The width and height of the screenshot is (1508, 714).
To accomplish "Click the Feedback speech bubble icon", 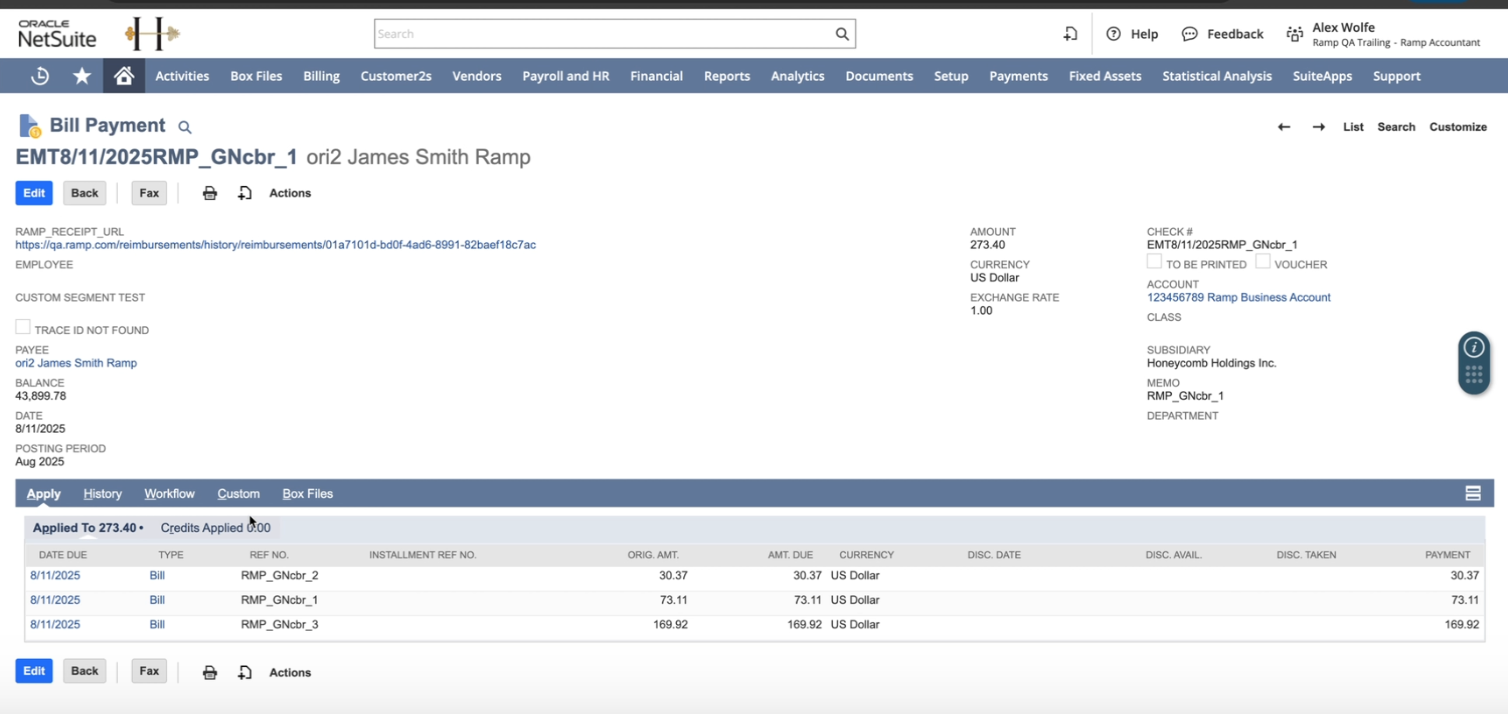I will pyautogui.click(x=1189, y=34).
